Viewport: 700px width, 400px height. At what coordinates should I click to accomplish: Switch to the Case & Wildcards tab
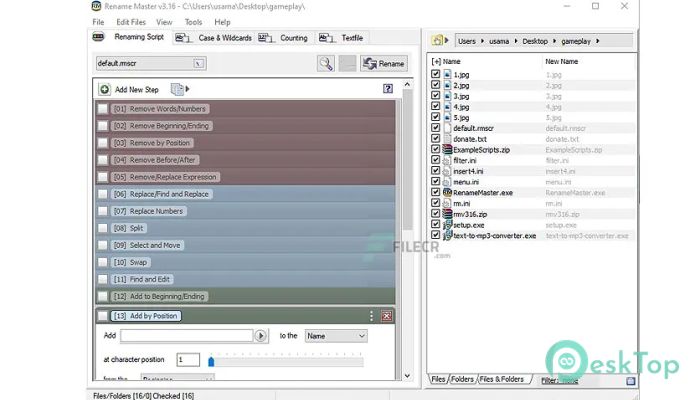point(214,38)
